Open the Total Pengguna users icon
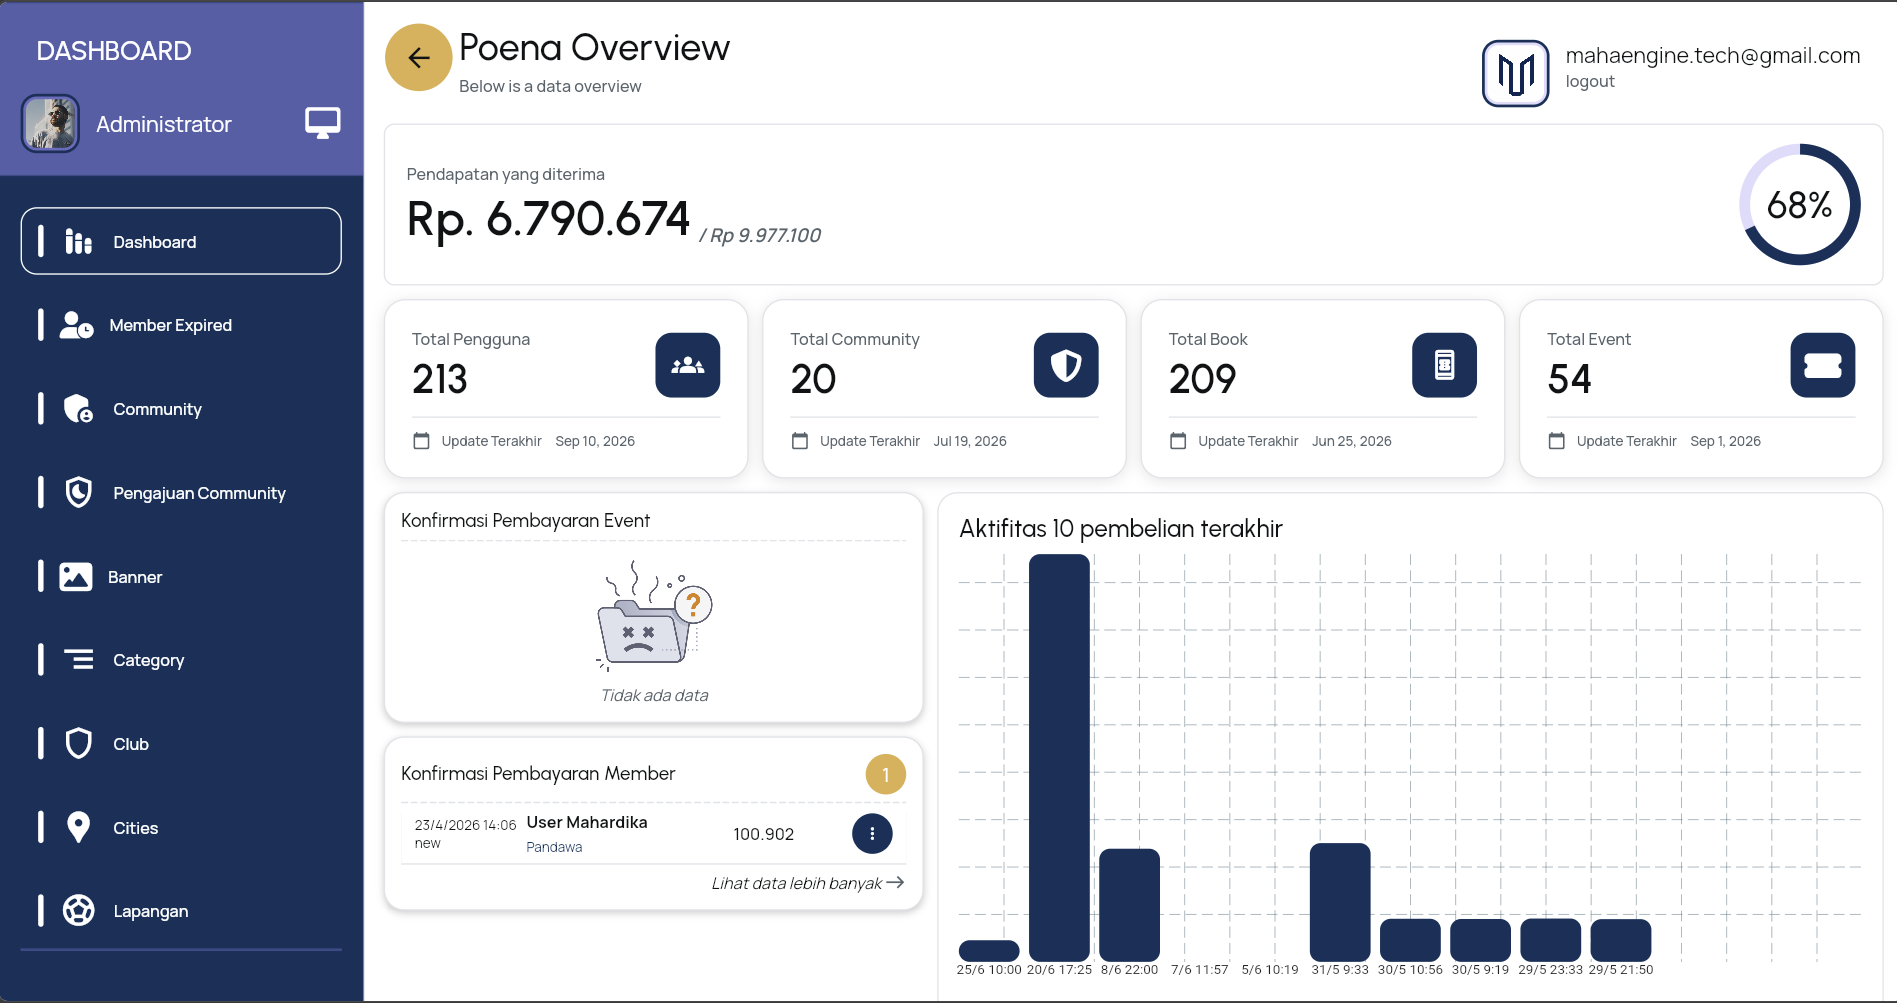This screenshot has height=1003, width=1897. pos(687,365)
